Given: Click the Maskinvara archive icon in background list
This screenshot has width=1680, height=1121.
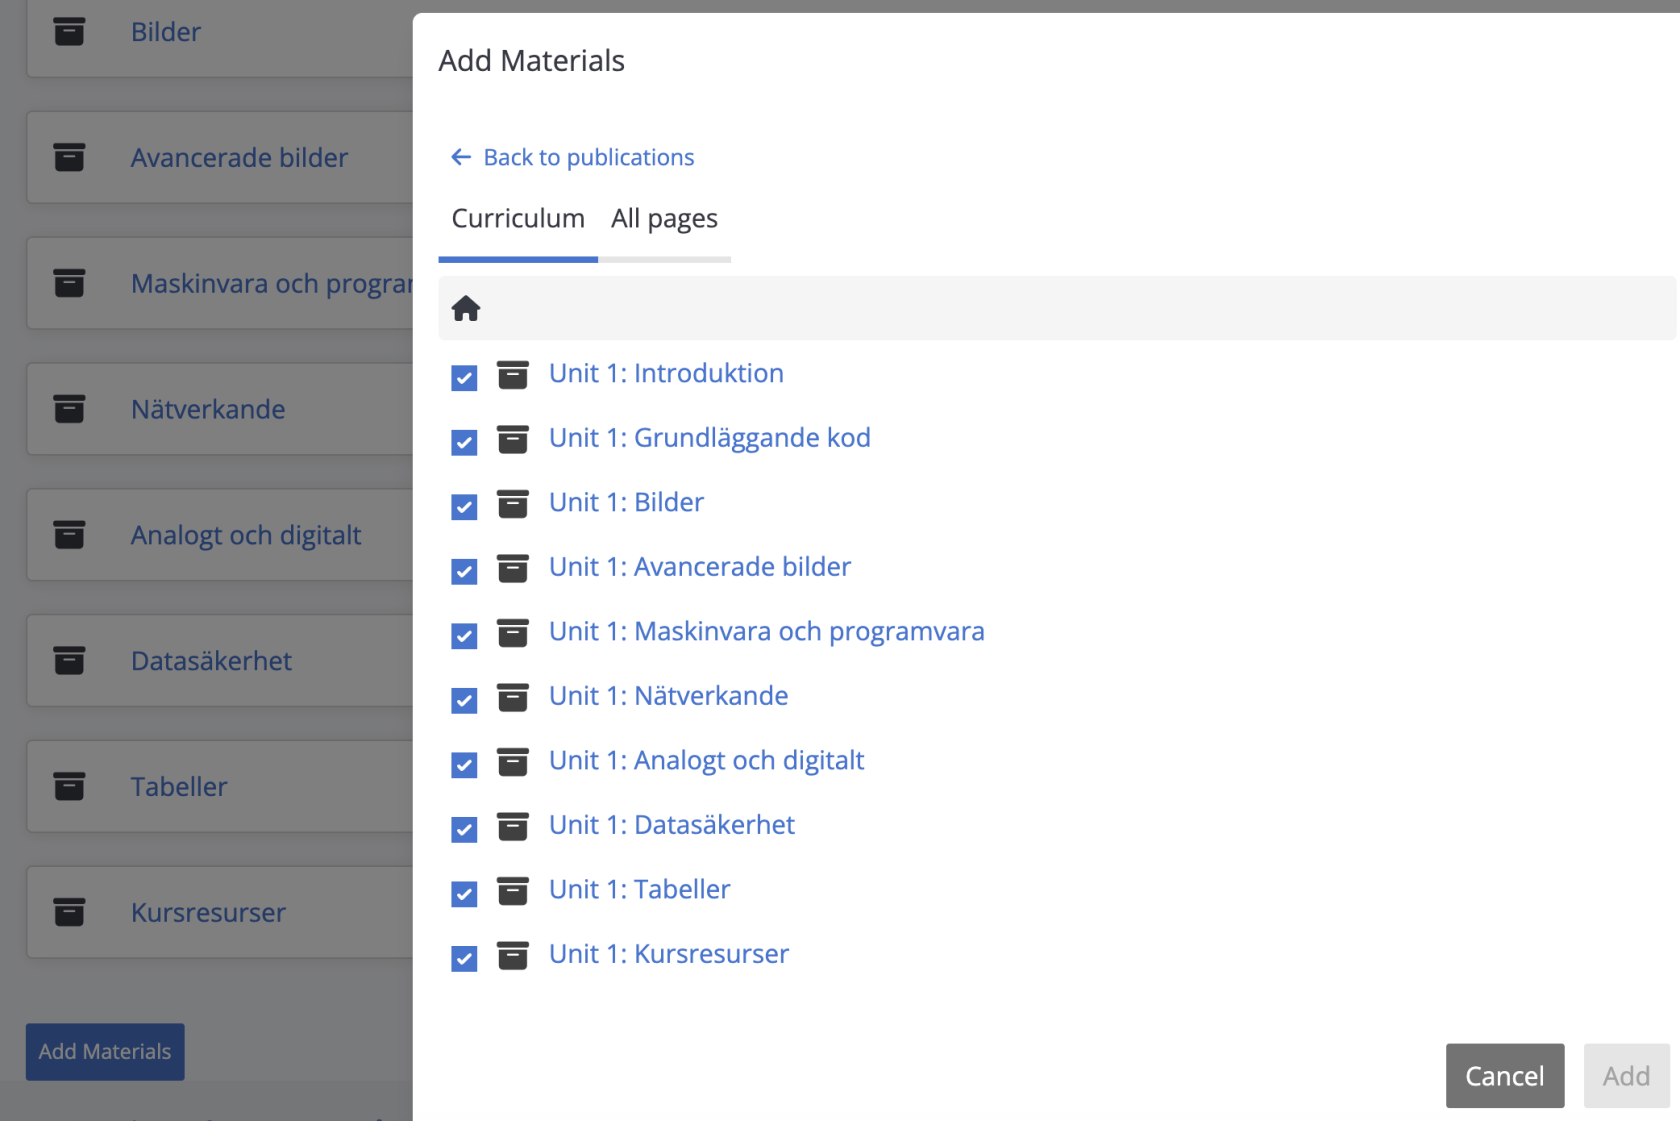Looking at the screenshot, I should tap(69, 283).
